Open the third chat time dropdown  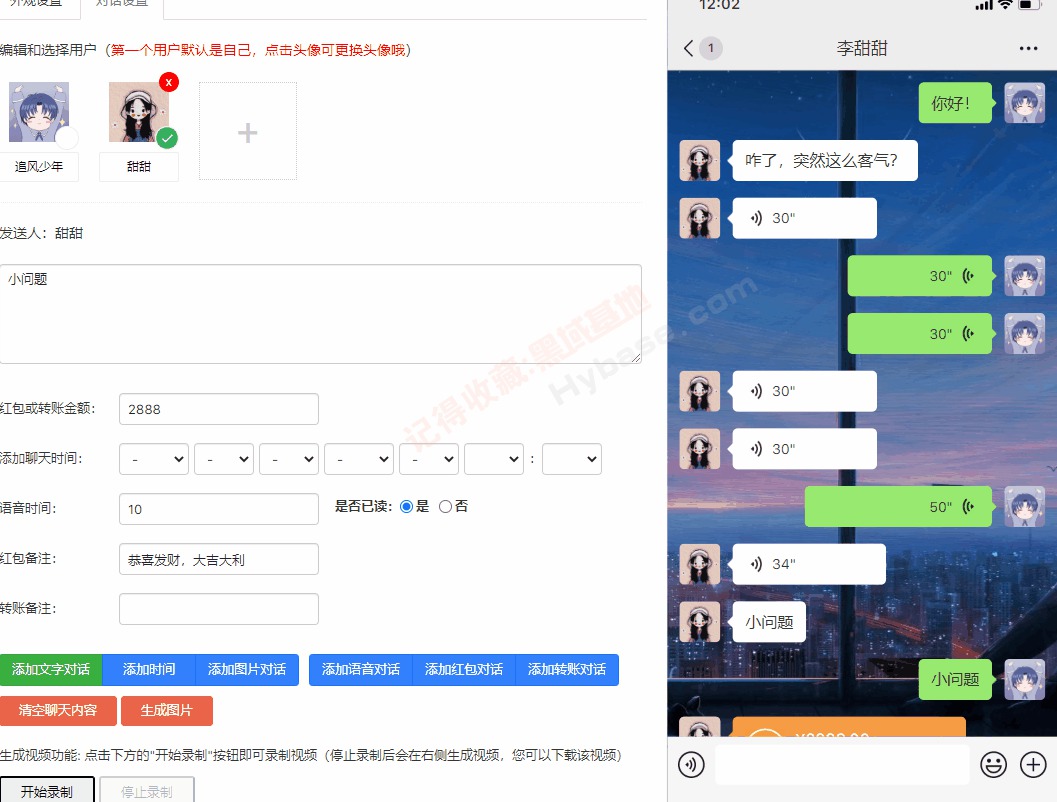pos(289,459)
